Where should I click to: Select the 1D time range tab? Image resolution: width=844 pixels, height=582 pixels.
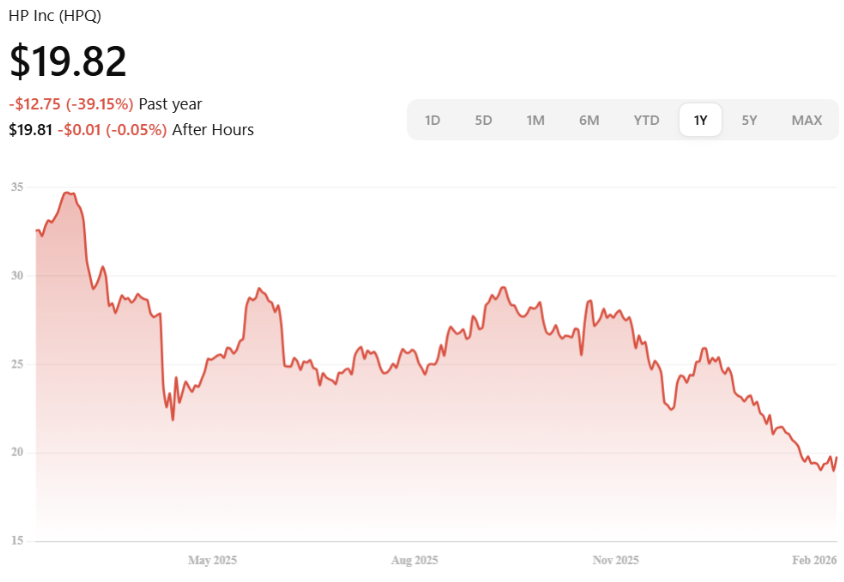coord(432,120)
